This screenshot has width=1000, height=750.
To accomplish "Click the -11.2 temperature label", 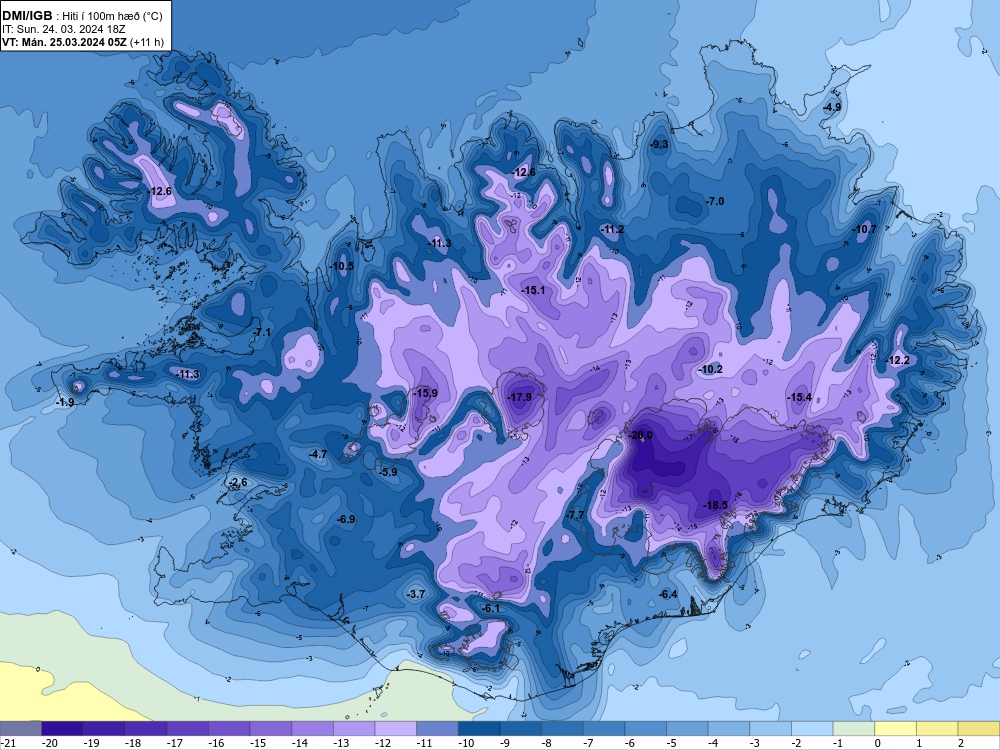I will [x=612, y=229].
